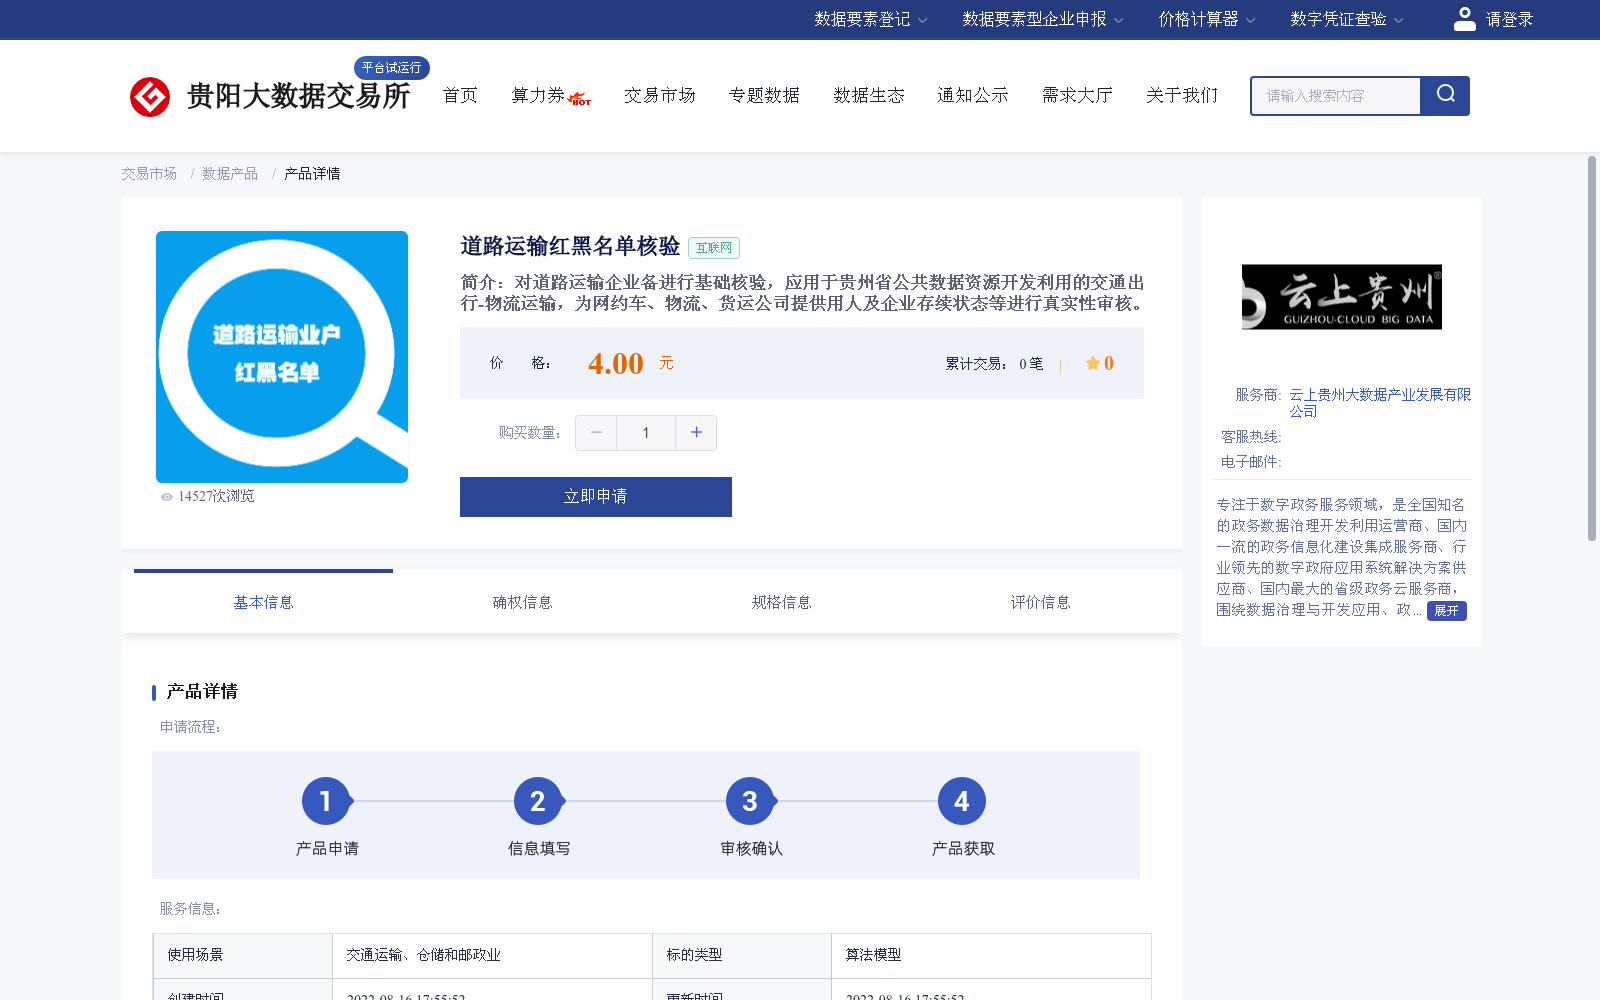Image resolution: width=1600 pixels, height=1000 pixels.
Task: Open 数据生态 navigation item
Action: tap(869, 96)
